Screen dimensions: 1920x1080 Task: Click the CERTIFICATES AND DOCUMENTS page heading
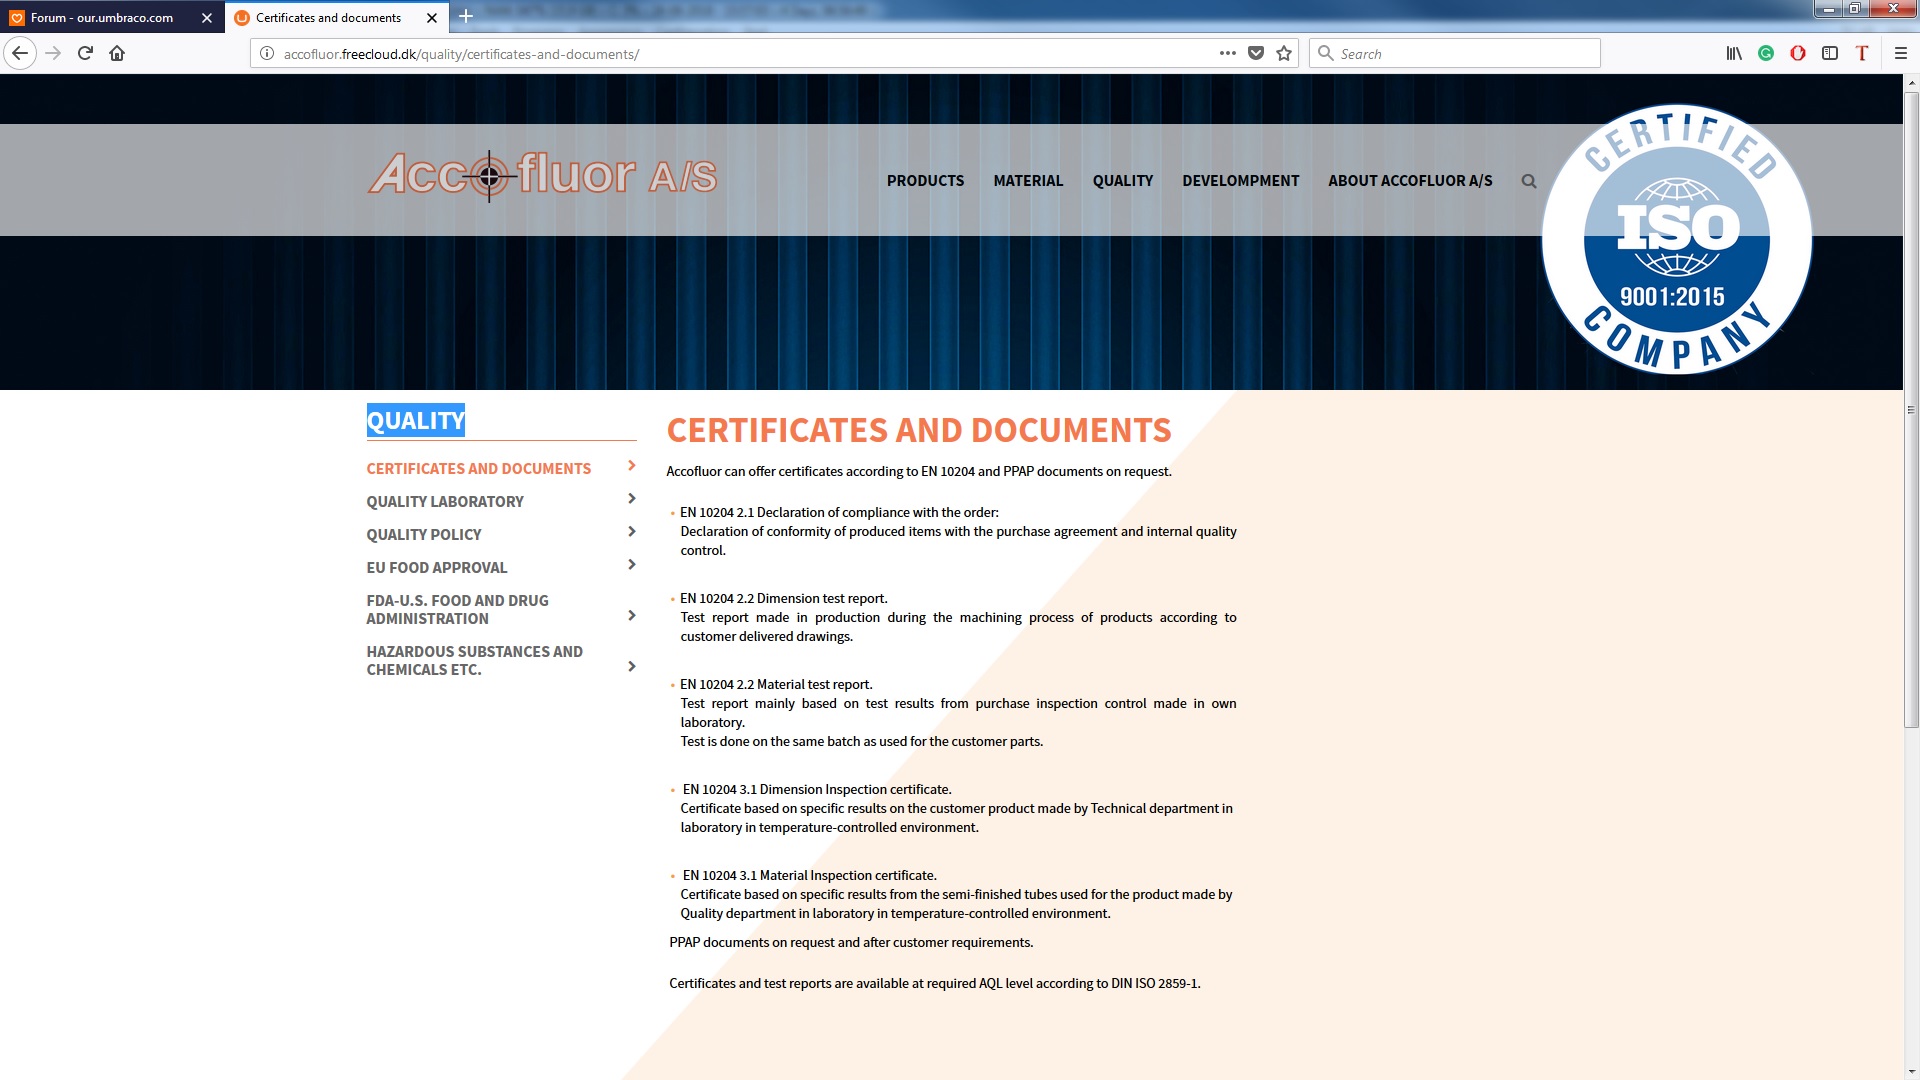pyautogui.click(x=919, y=430)
